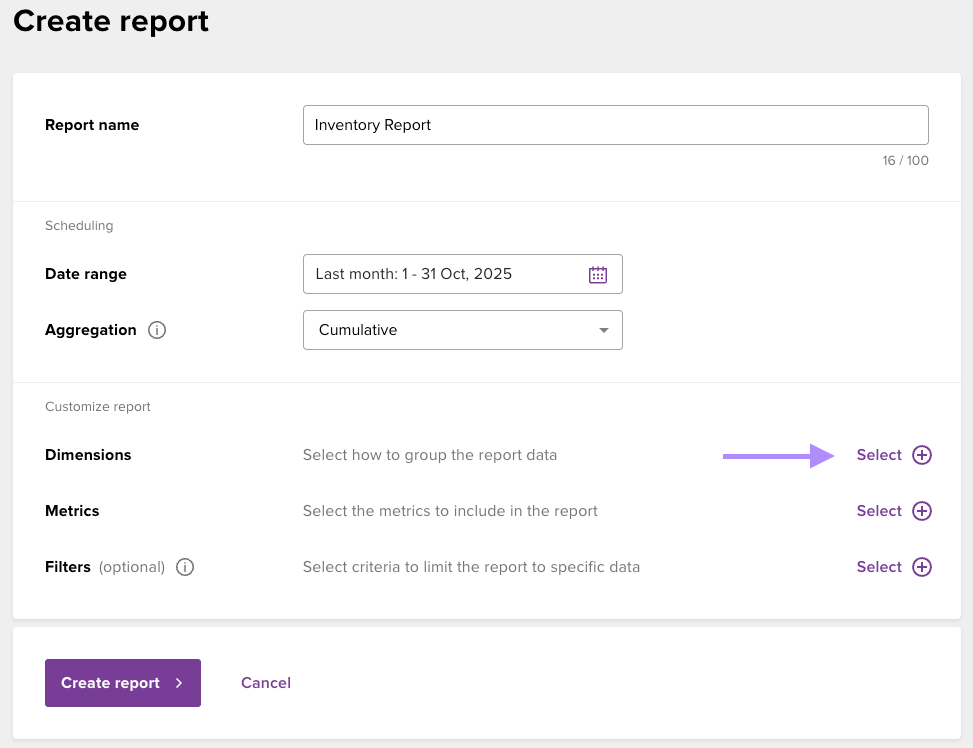973x748 pixels.
Task: Open the calendar icon in Date range
Action: [x=598, y=275]
